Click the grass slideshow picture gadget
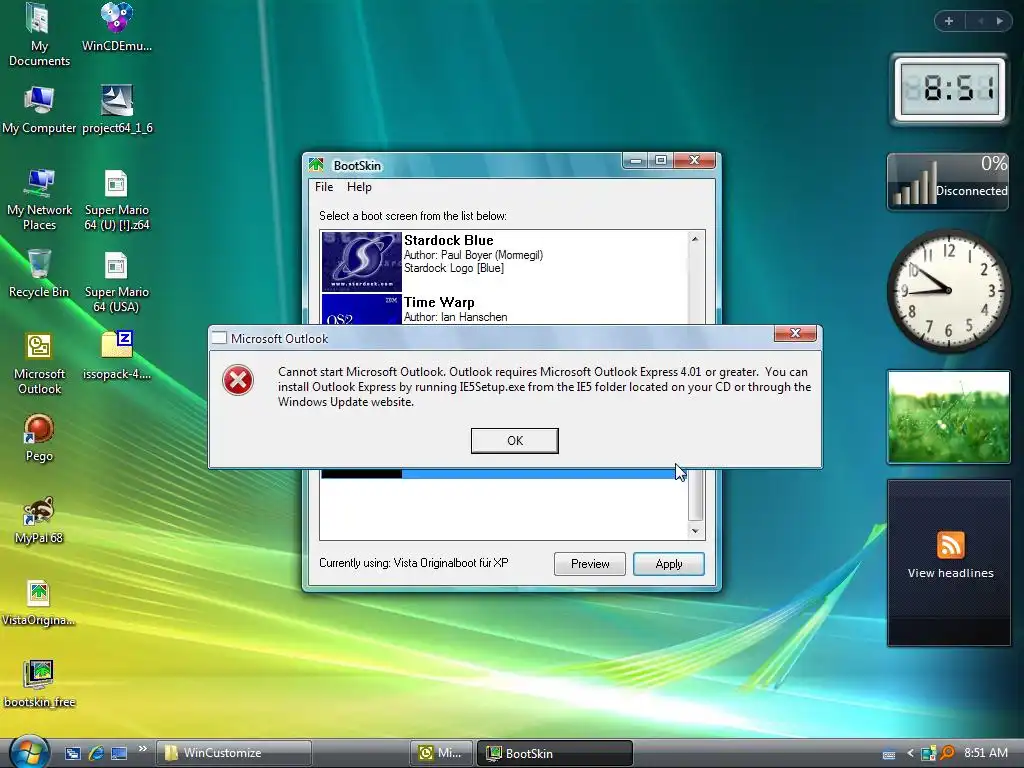 pos(948,417)
